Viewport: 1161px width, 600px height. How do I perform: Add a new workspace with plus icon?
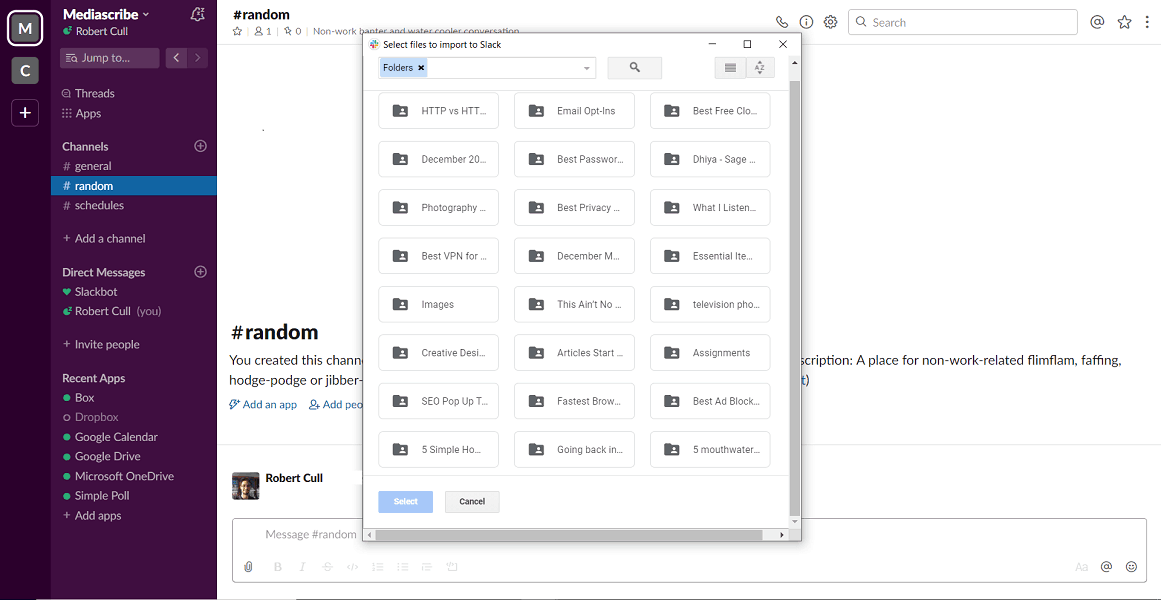(25, 113)
